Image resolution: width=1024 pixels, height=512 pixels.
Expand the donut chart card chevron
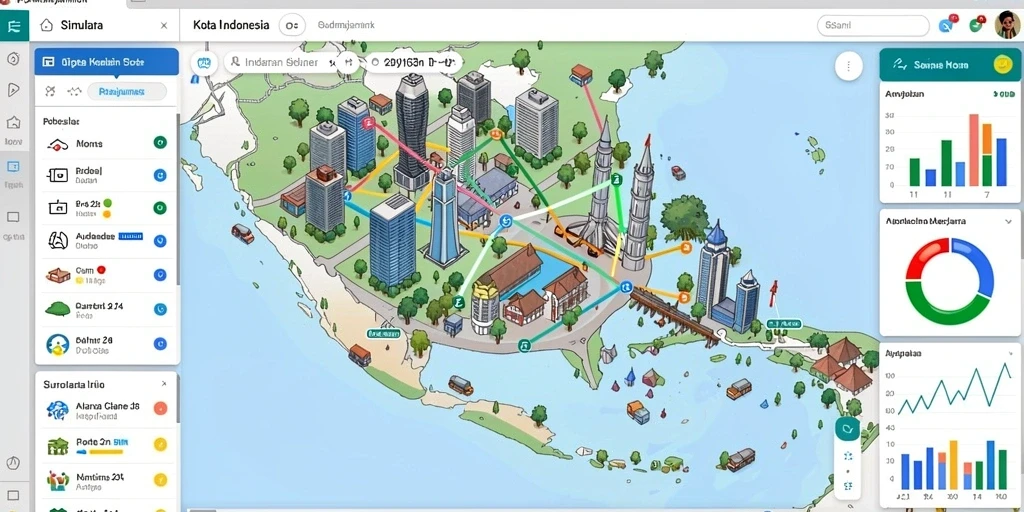1008,222
